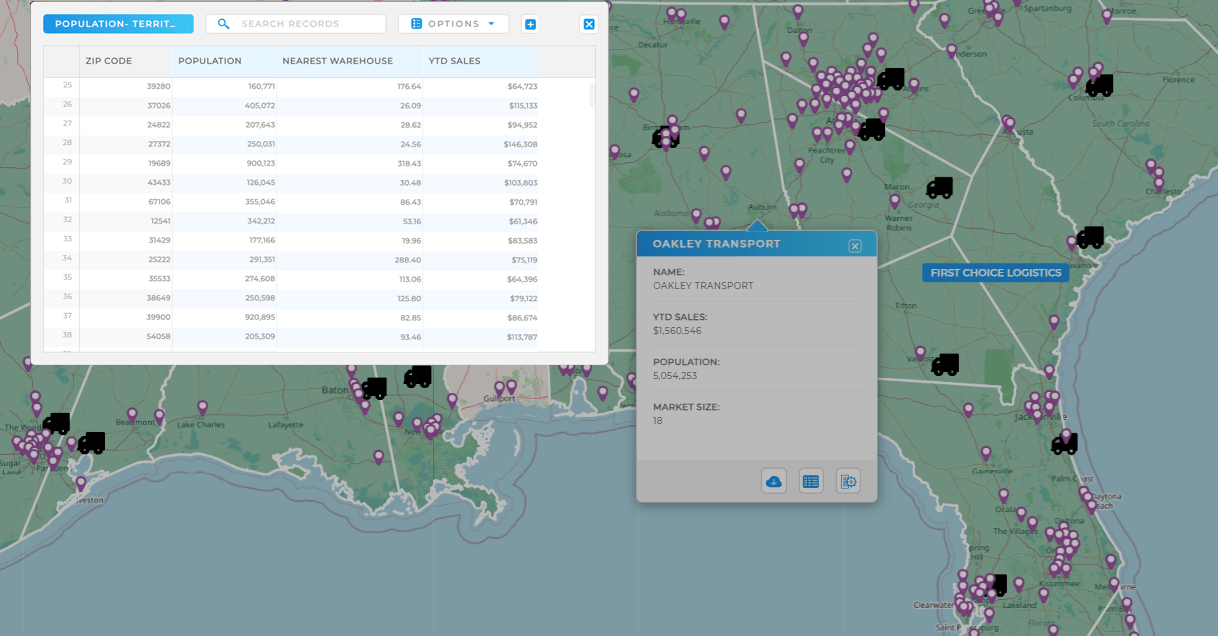Click nearest warehouse cell 19.96

click(x=411, y=240)
